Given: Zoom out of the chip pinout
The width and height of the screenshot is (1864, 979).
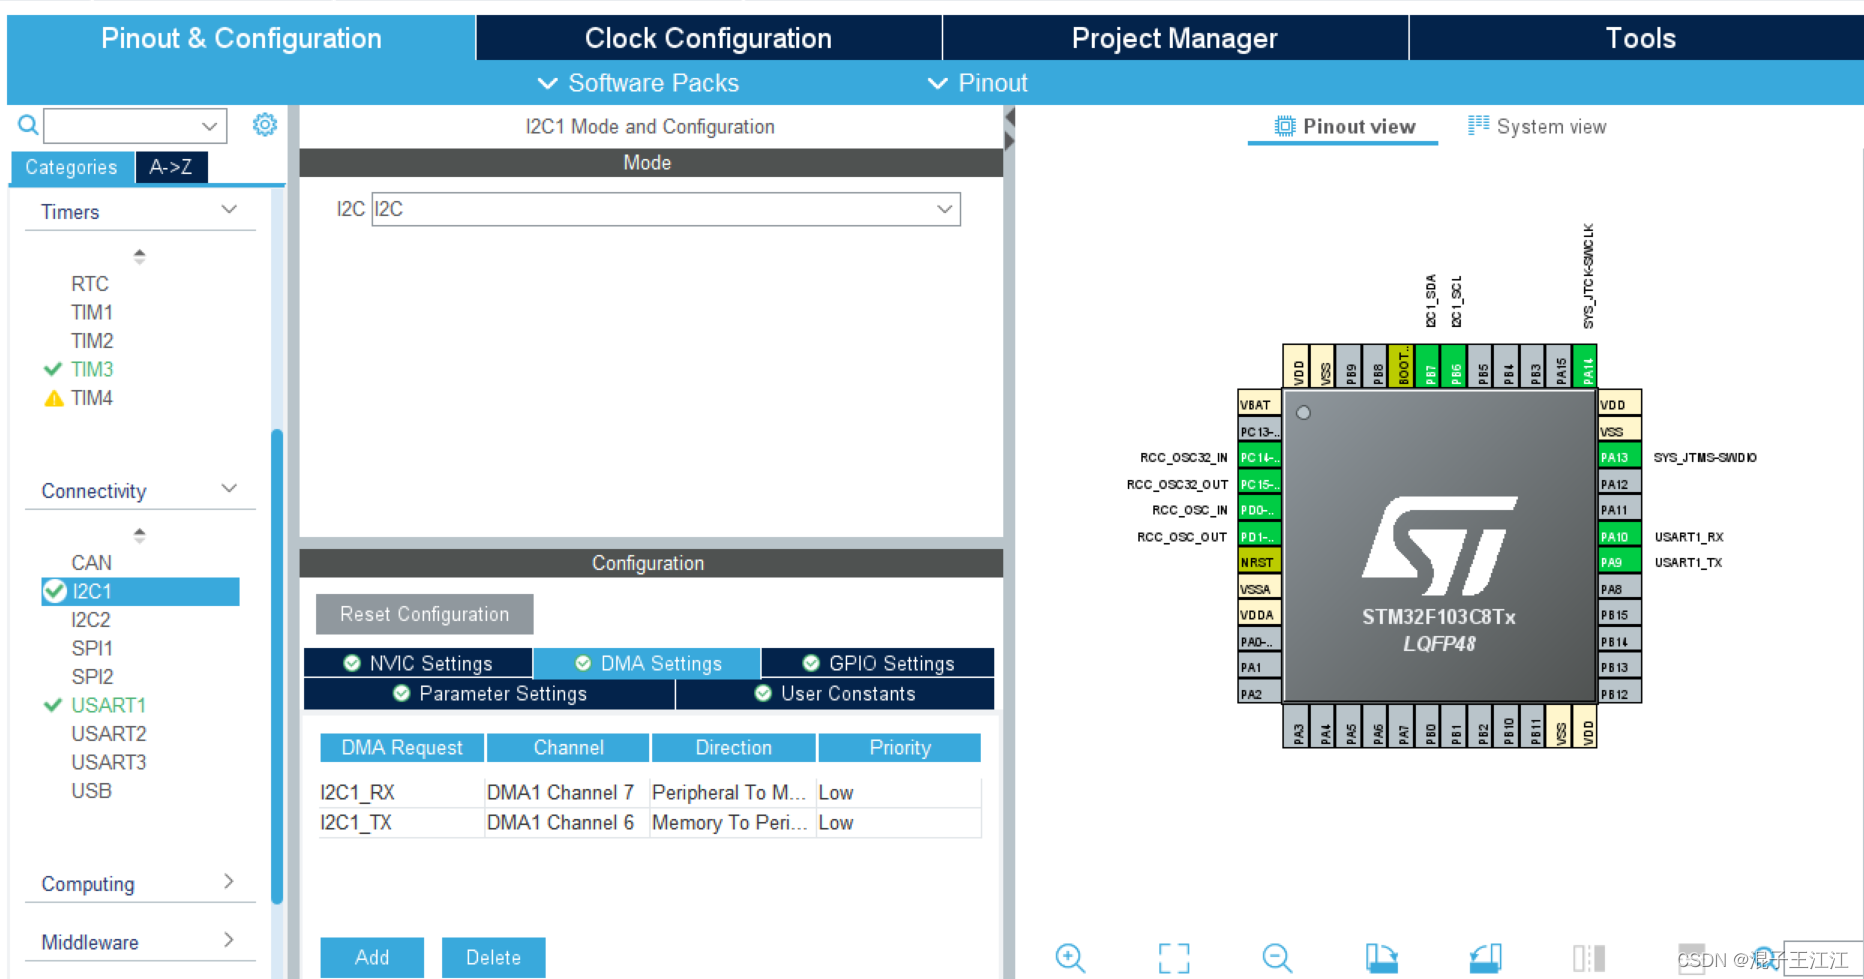Looking at the screenshot, I should [1277, 958].
